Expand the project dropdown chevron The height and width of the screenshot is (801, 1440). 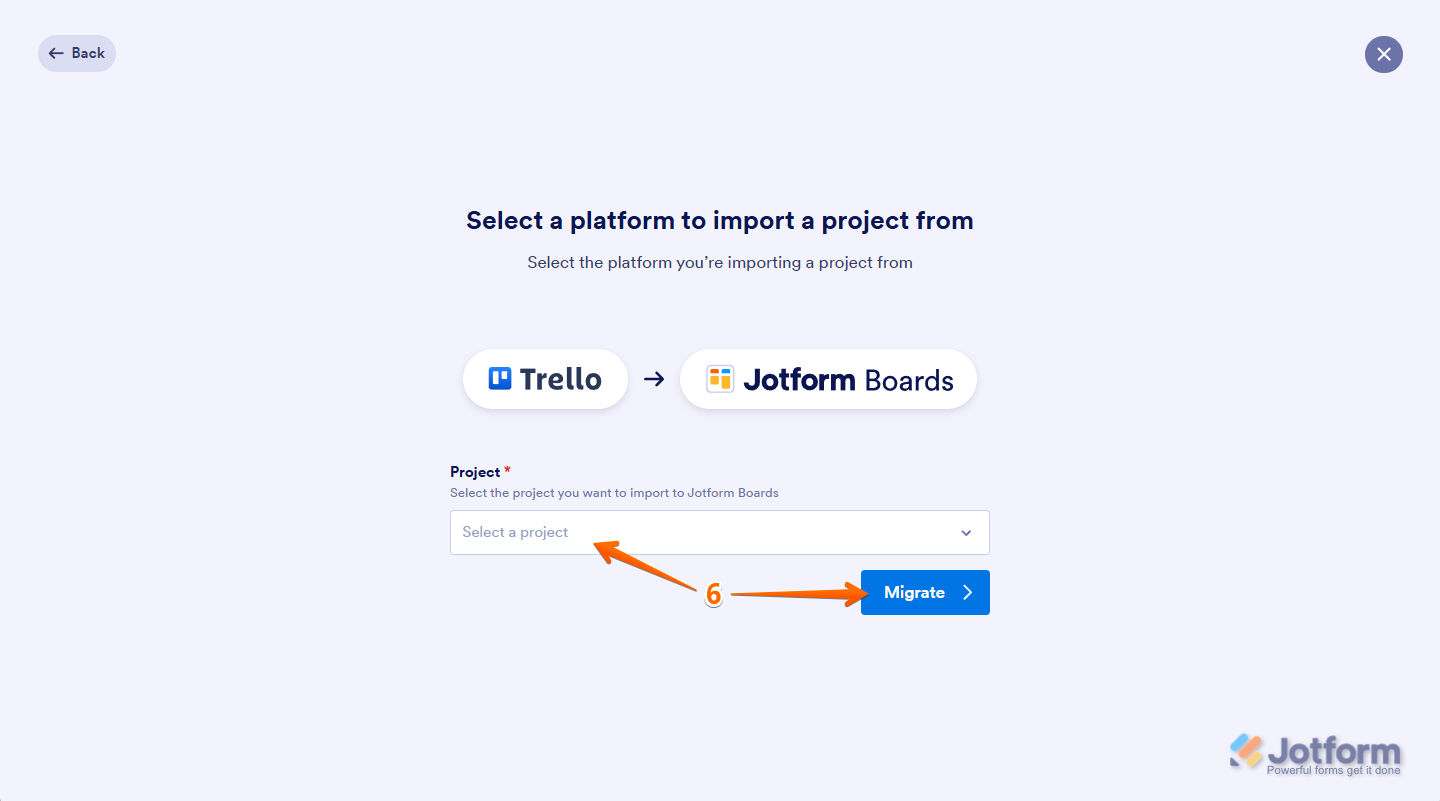(x=966, y=533)
